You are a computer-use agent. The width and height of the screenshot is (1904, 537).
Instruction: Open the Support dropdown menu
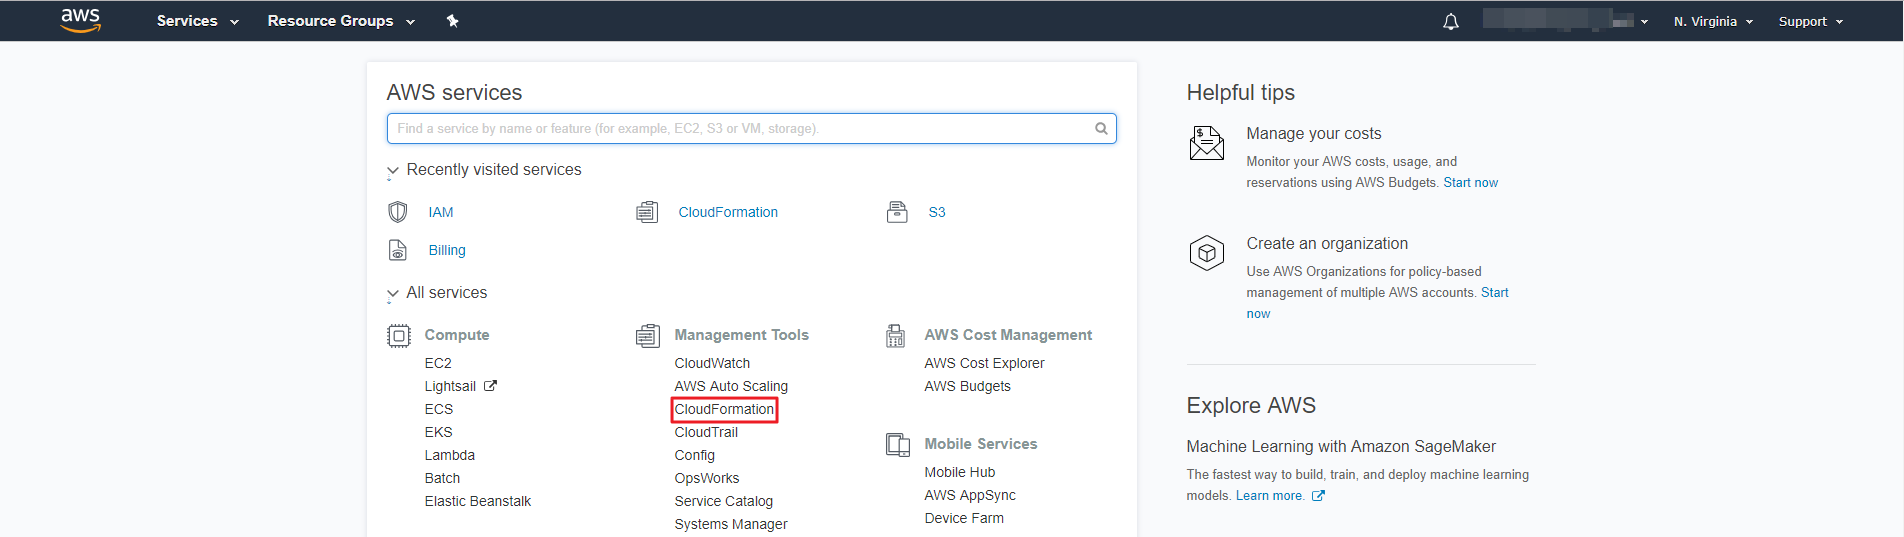coord(1809,22)
